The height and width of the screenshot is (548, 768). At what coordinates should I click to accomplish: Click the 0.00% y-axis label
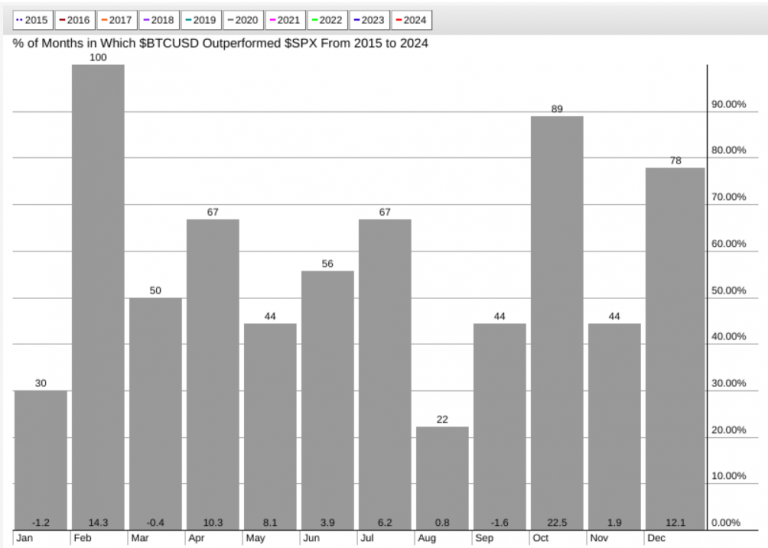(x=725, y=523)
